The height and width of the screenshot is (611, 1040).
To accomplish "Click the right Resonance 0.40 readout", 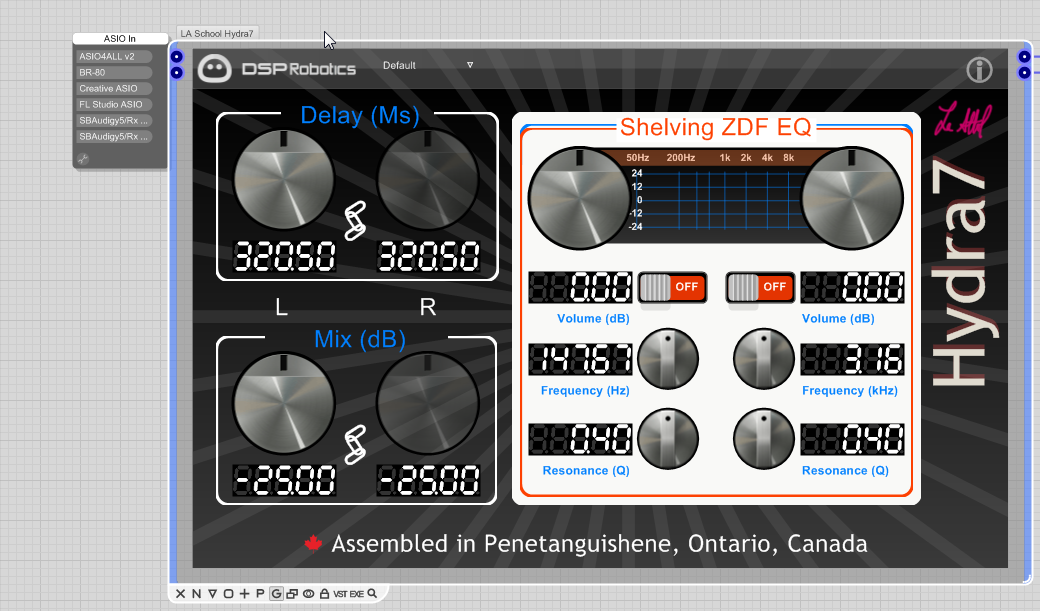I will pos(852,439).
